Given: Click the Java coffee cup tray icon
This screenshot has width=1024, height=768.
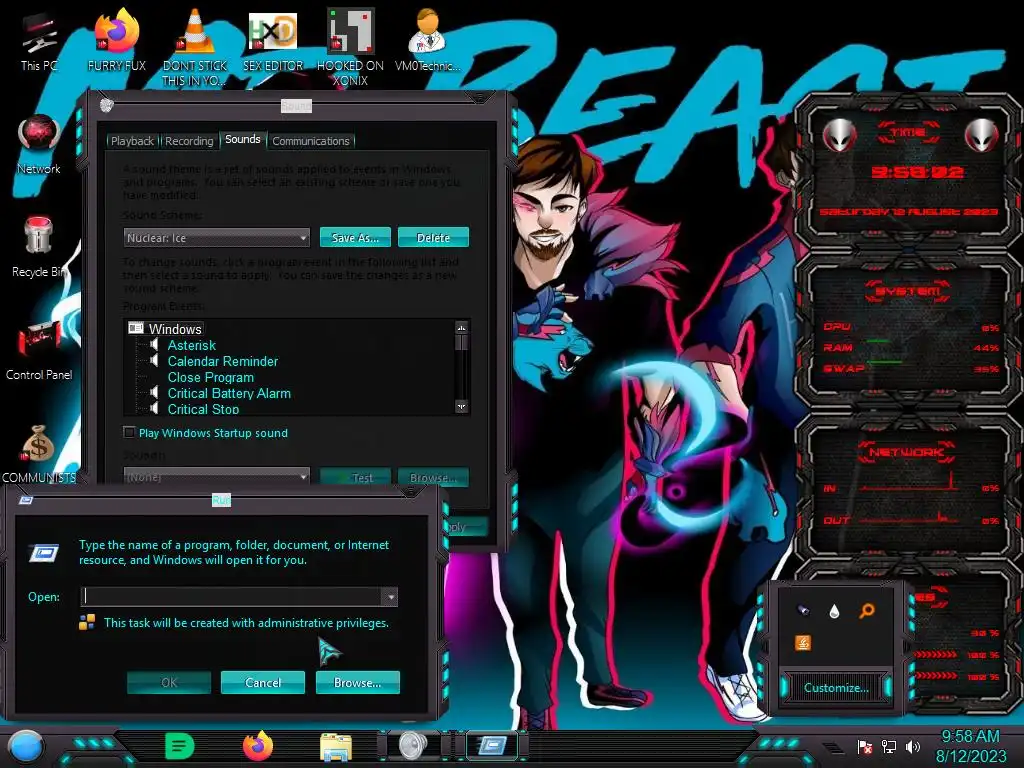Looking at the screenshot, I should pyautogui.click(x=803, y=643).
